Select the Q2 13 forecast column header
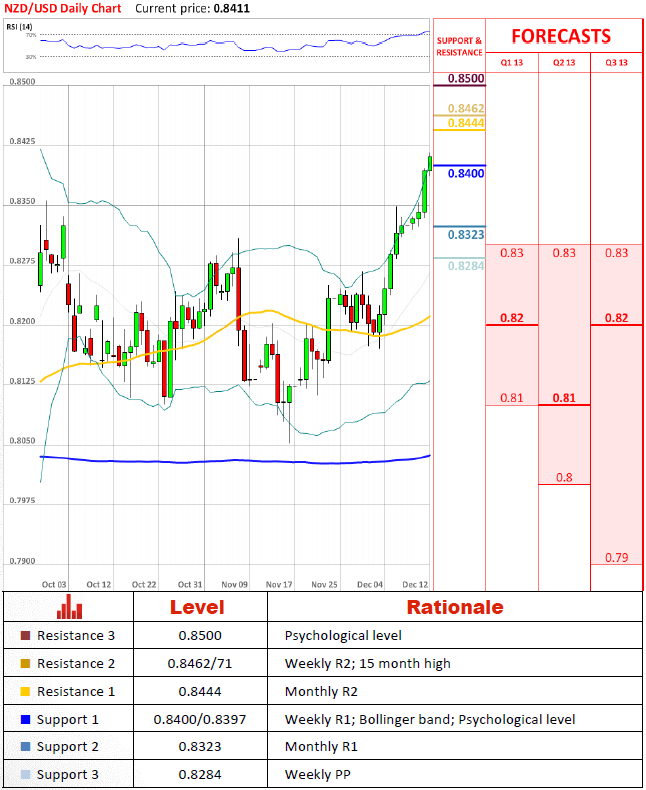Screen dimensions: 646x790 (564, 62)
